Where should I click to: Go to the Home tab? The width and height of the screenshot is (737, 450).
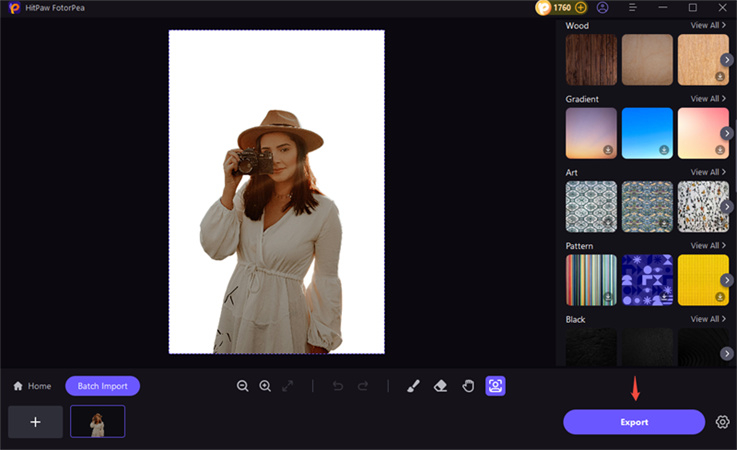click(32, 386)
